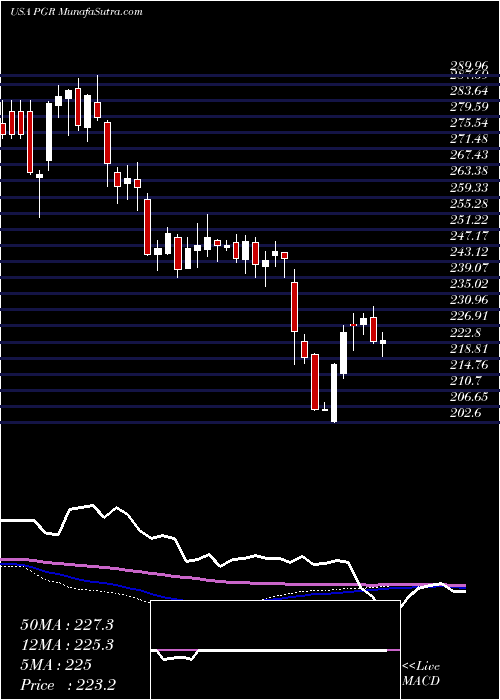
Task: Select the 202.6 price axis label
Action: 465,413
